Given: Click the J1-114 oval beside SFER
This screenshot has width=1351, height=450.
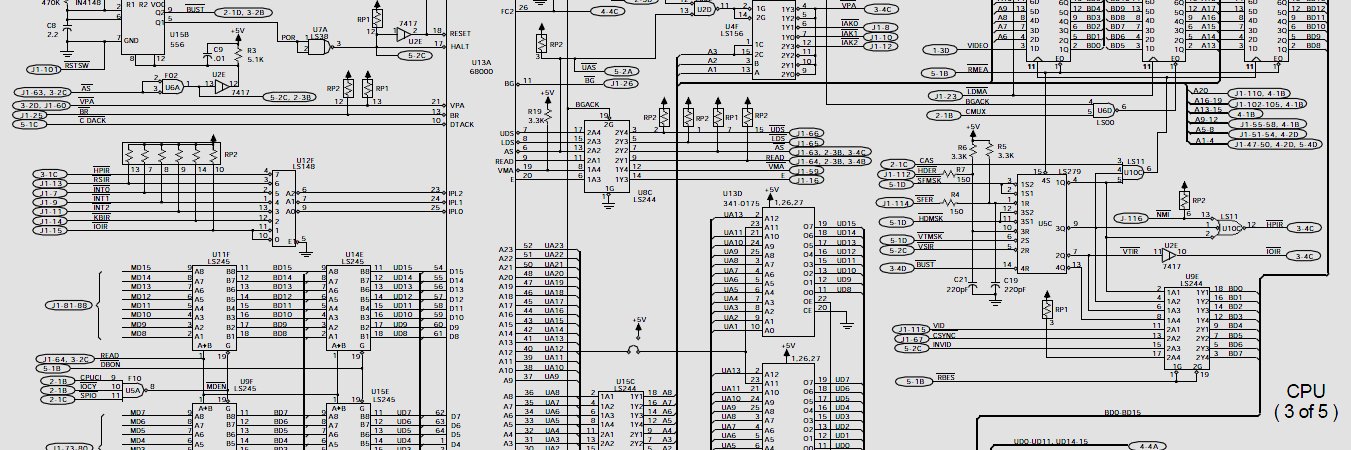Looking at the screenshot, I should coord(896,202).
